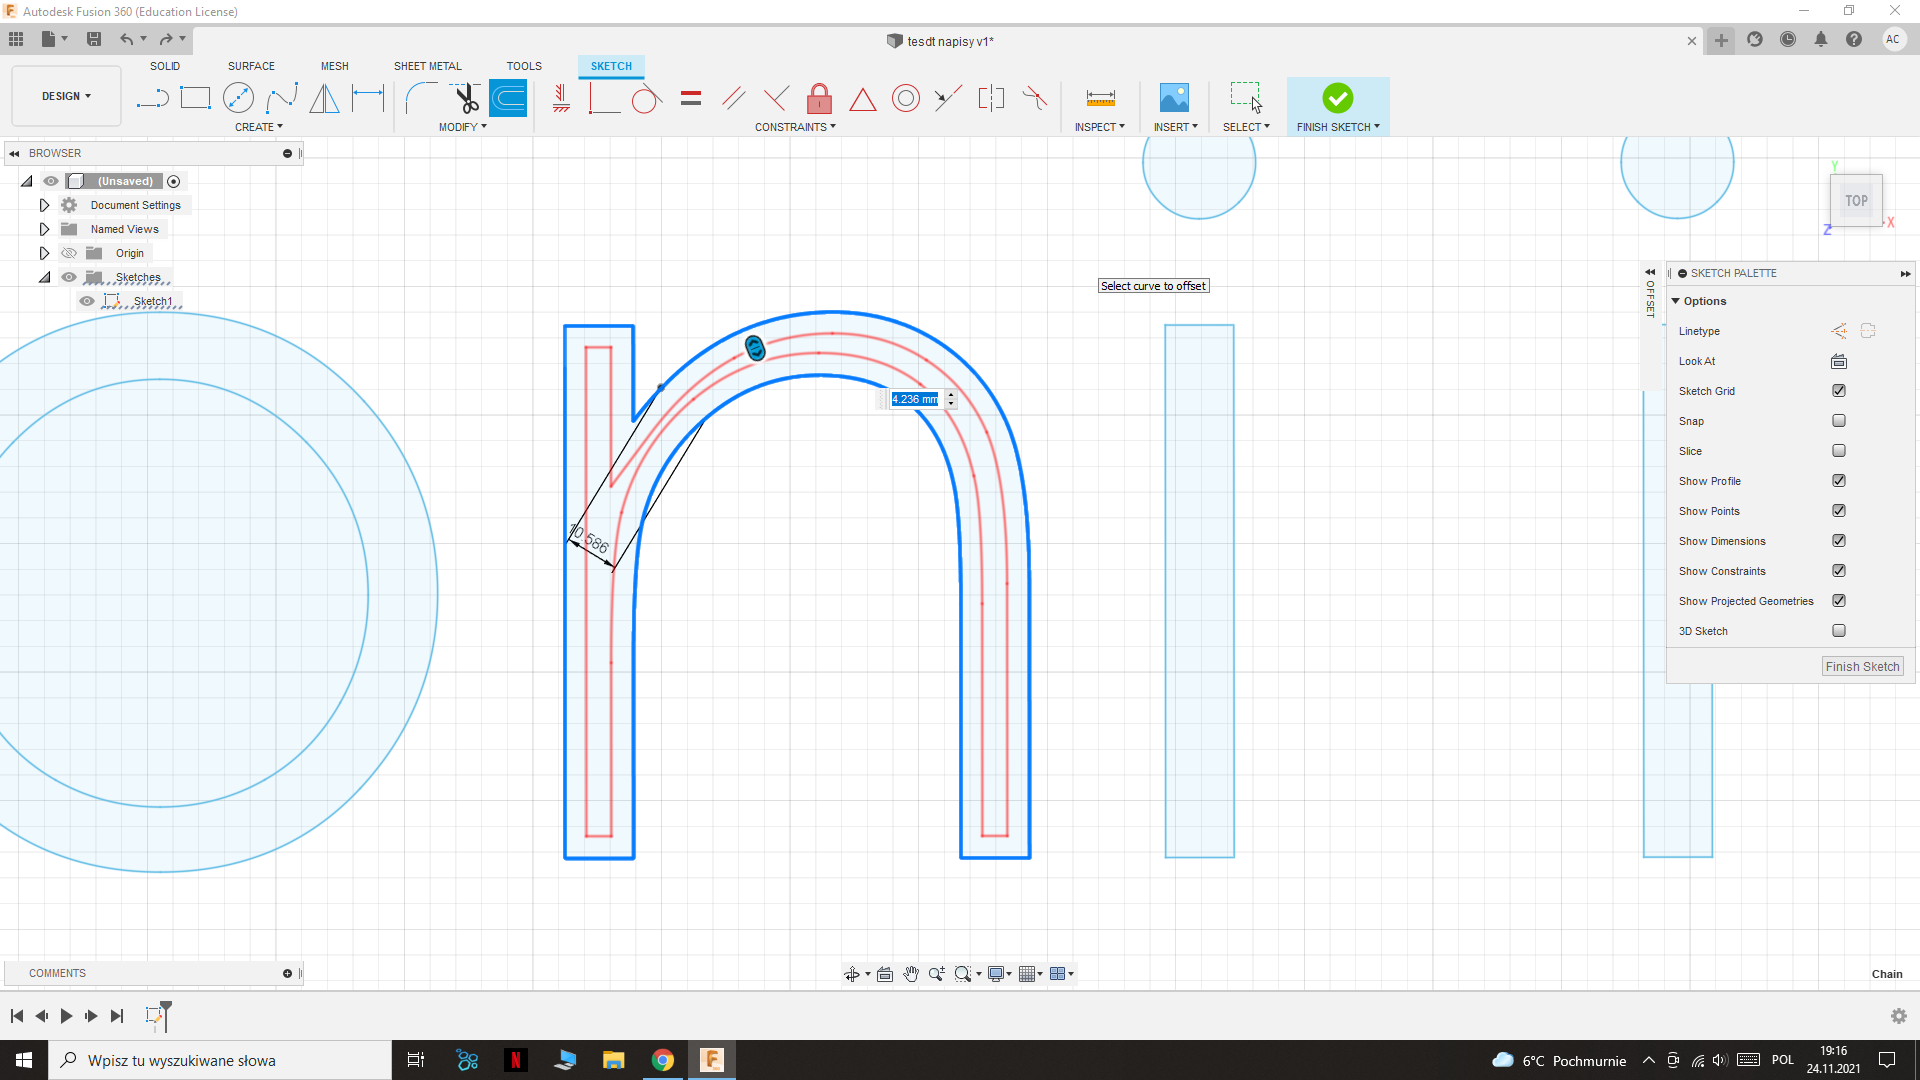
Task: Enable the 3D Sketch checkbox
Action: pyautogui.click(x=1839, y=631)
